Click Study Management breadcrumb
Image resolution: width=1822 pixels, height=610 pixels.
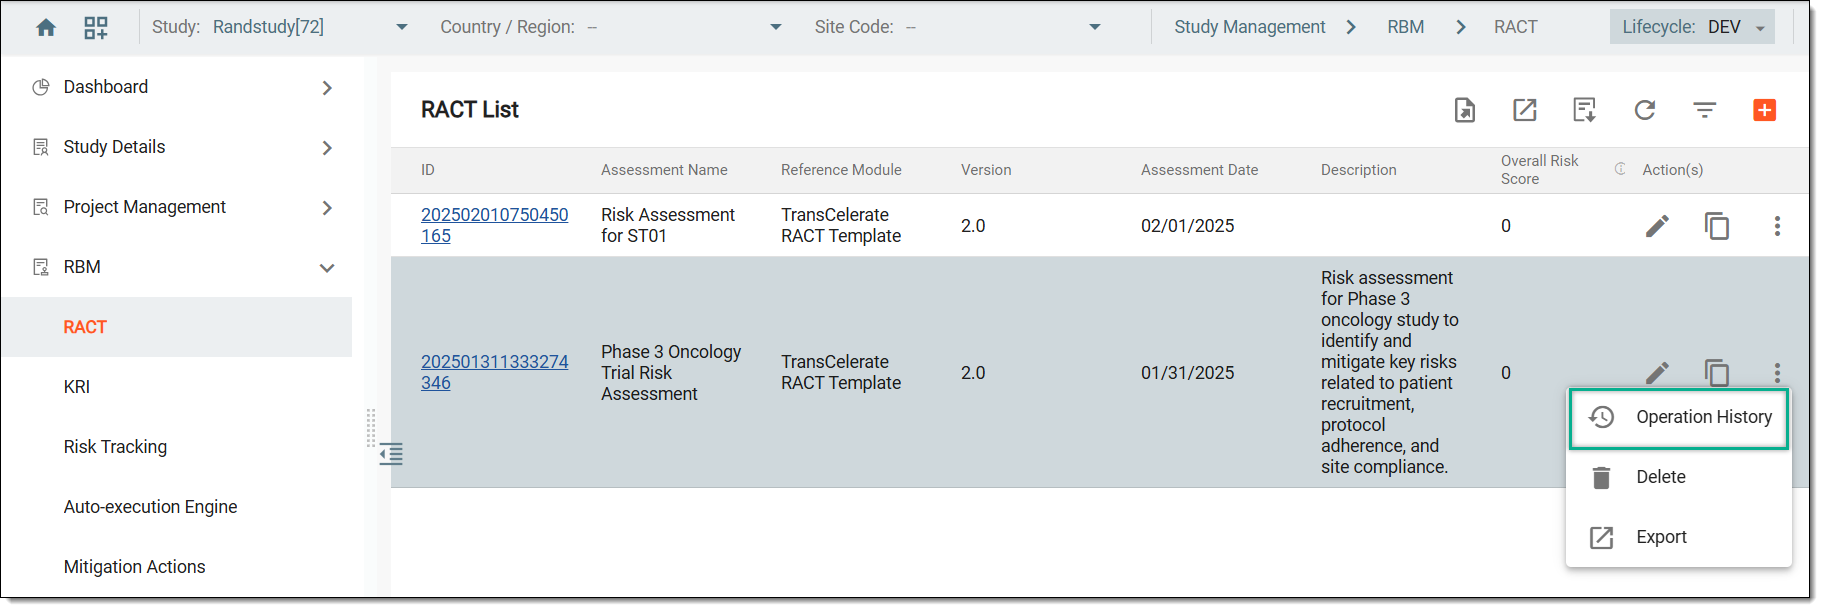(x=1249, y=27)
